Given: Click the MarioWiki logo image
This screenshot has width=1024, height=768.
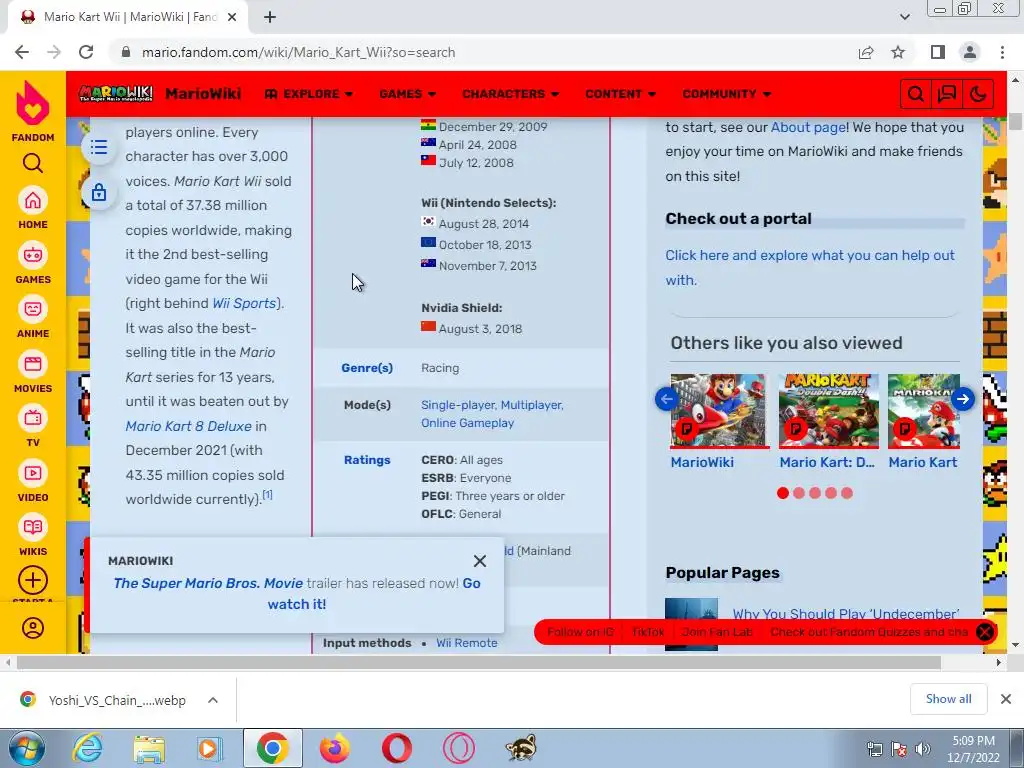Looking at the screenshot, I should [x=116, y=93].
